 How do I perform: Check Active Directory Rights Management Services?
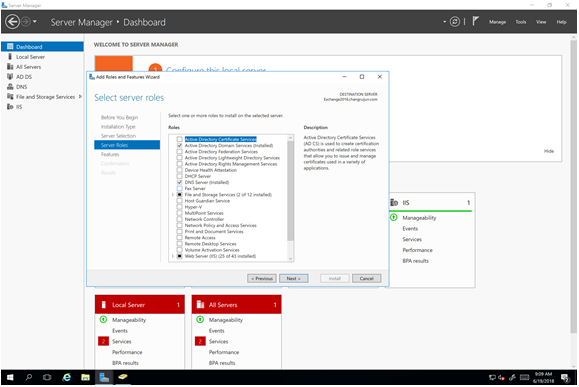179,164
